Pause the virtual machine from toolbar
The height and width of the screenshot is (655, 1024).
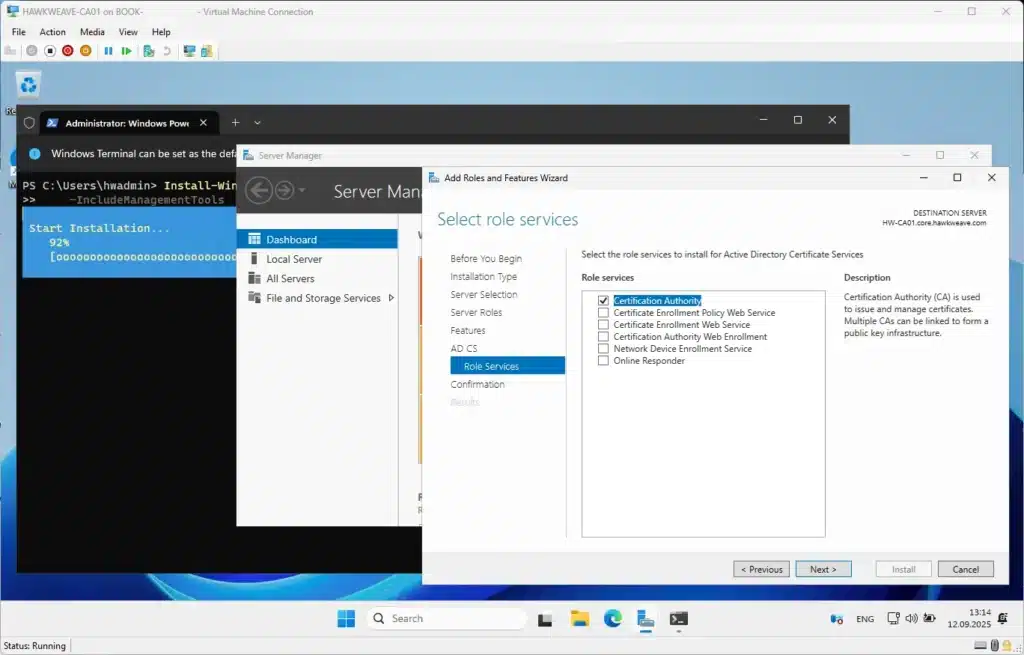point(108,51)
